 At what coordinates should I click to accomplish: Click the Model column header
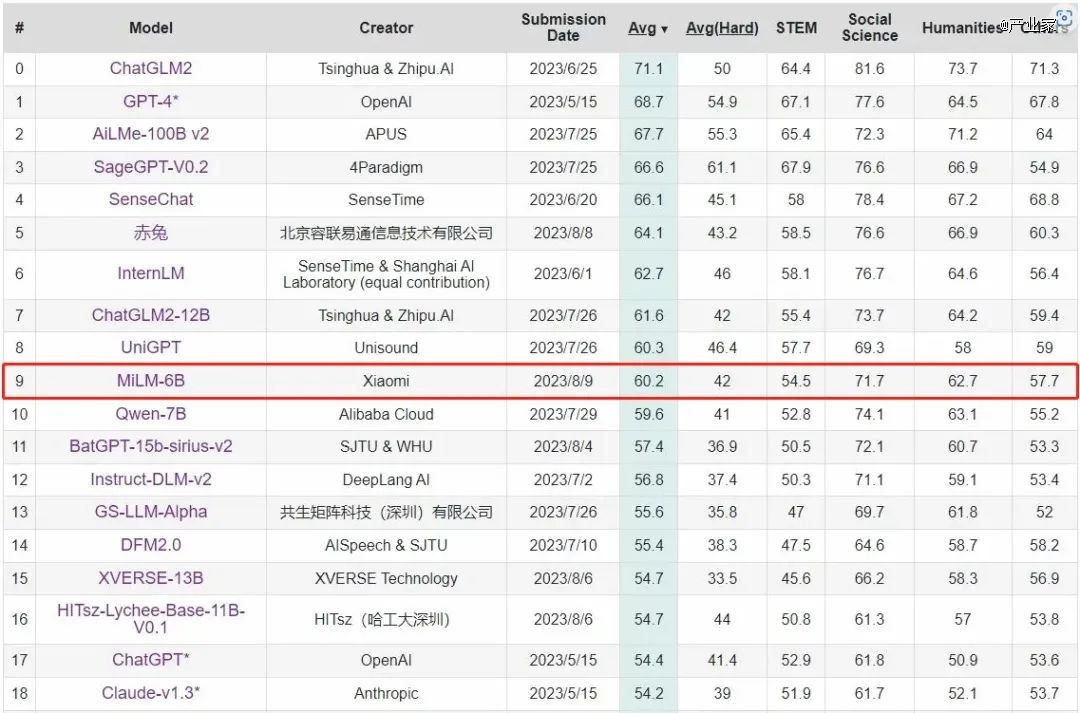click(x=151, y=28)
